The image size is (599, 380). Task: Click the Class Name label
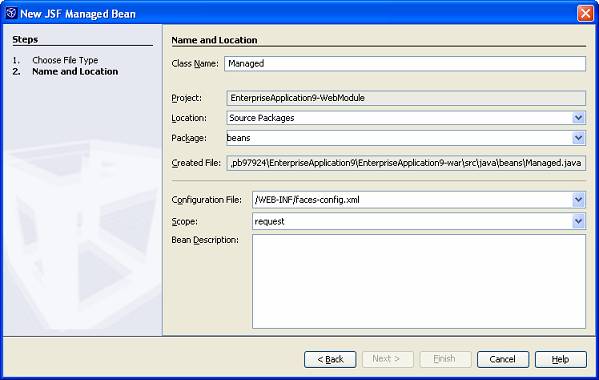tap(195, 63)
